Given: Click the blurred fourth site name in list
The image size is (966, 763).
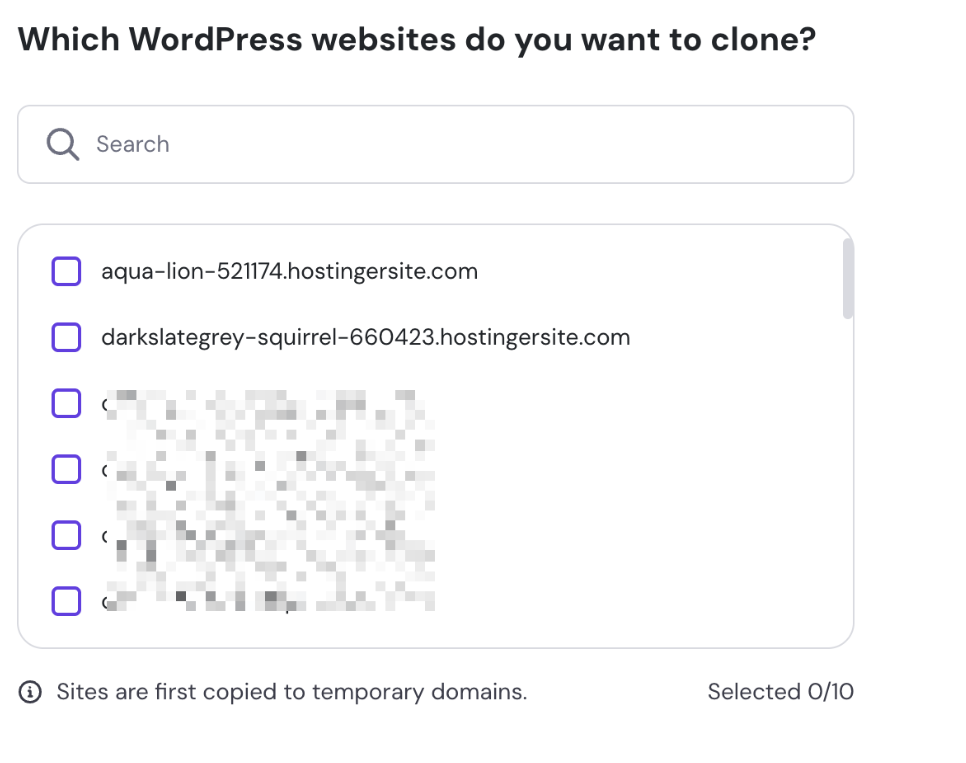Looking at the screenshot, I should click(x=268, y=469).
